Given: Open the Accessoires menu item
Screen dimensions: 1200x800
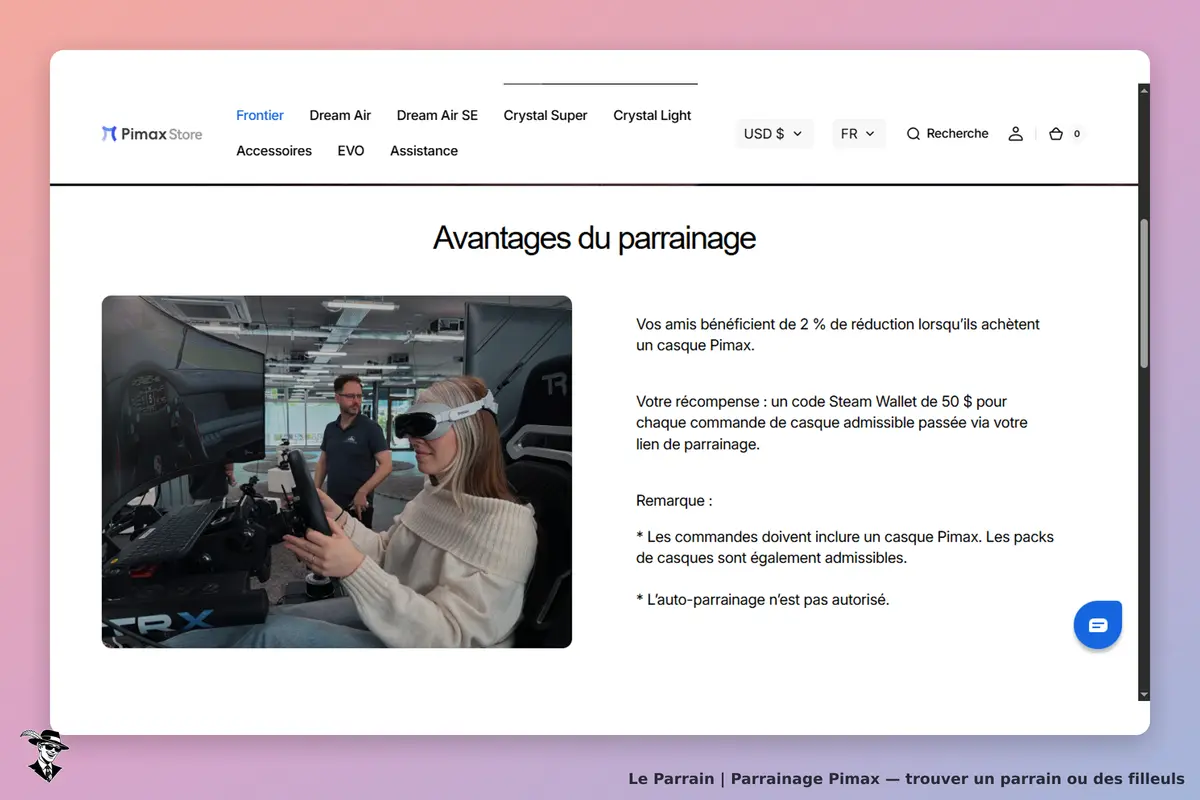Looking at the screenshot, I should point(274,151).
